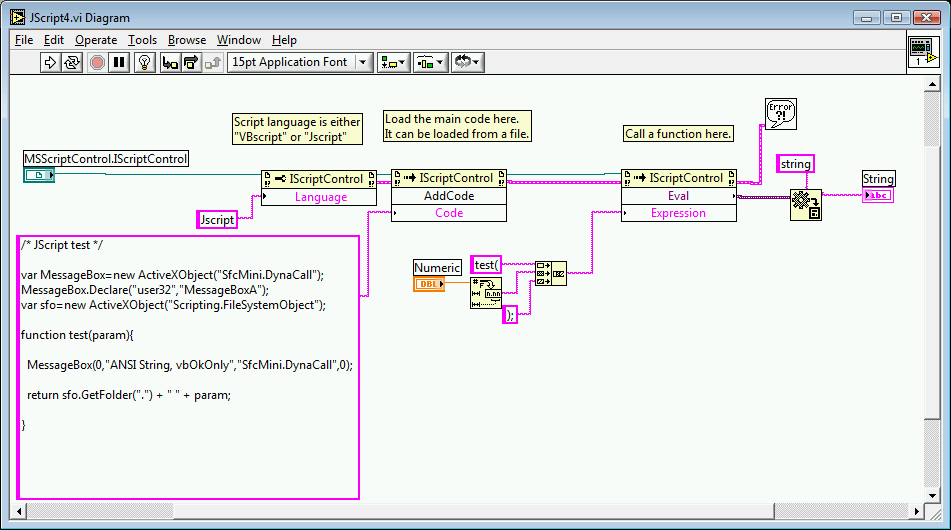Open the File menu

(24, 40)
